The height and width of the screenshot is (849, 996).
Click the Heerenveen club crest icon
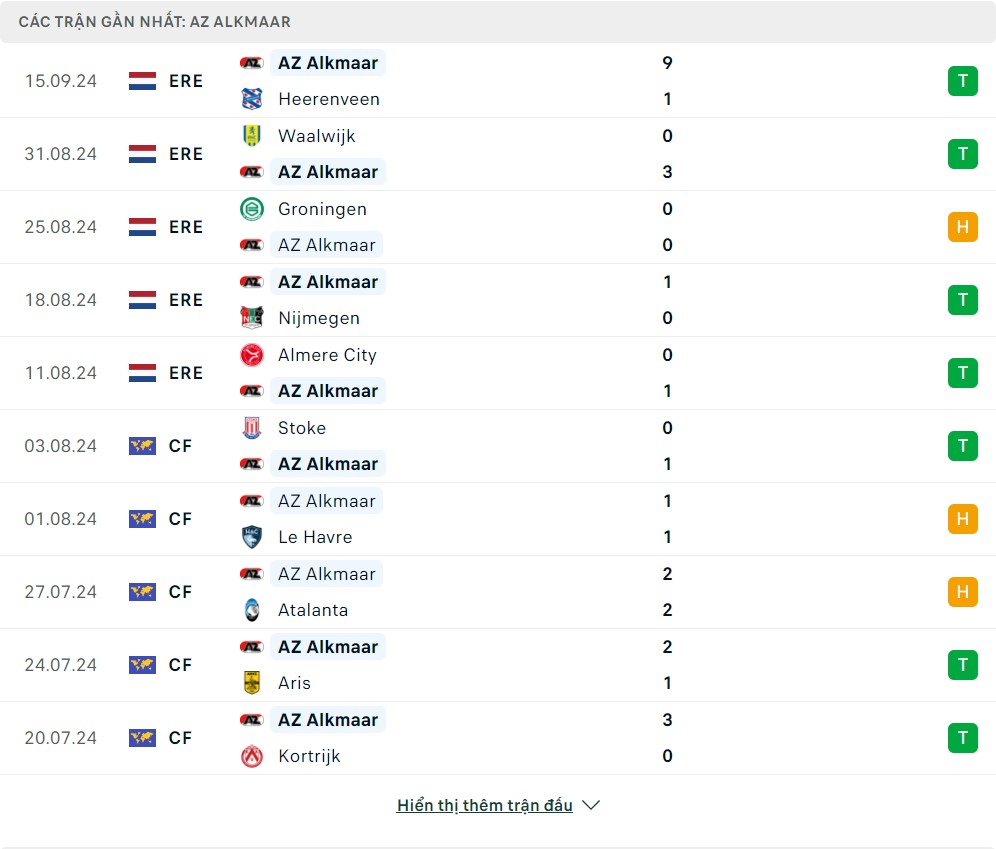(x=251, y=99)
